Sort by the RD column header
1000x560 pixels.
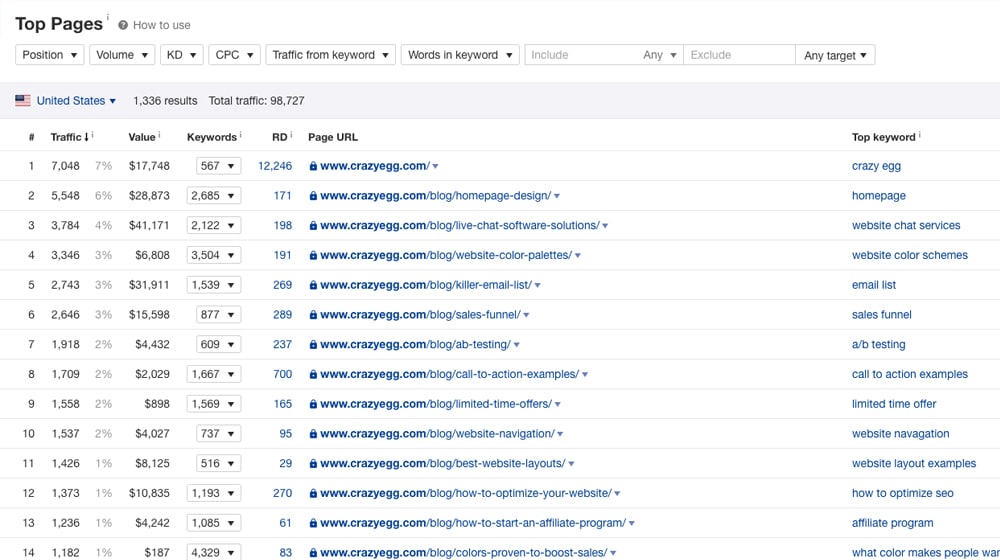click(279, 137)
